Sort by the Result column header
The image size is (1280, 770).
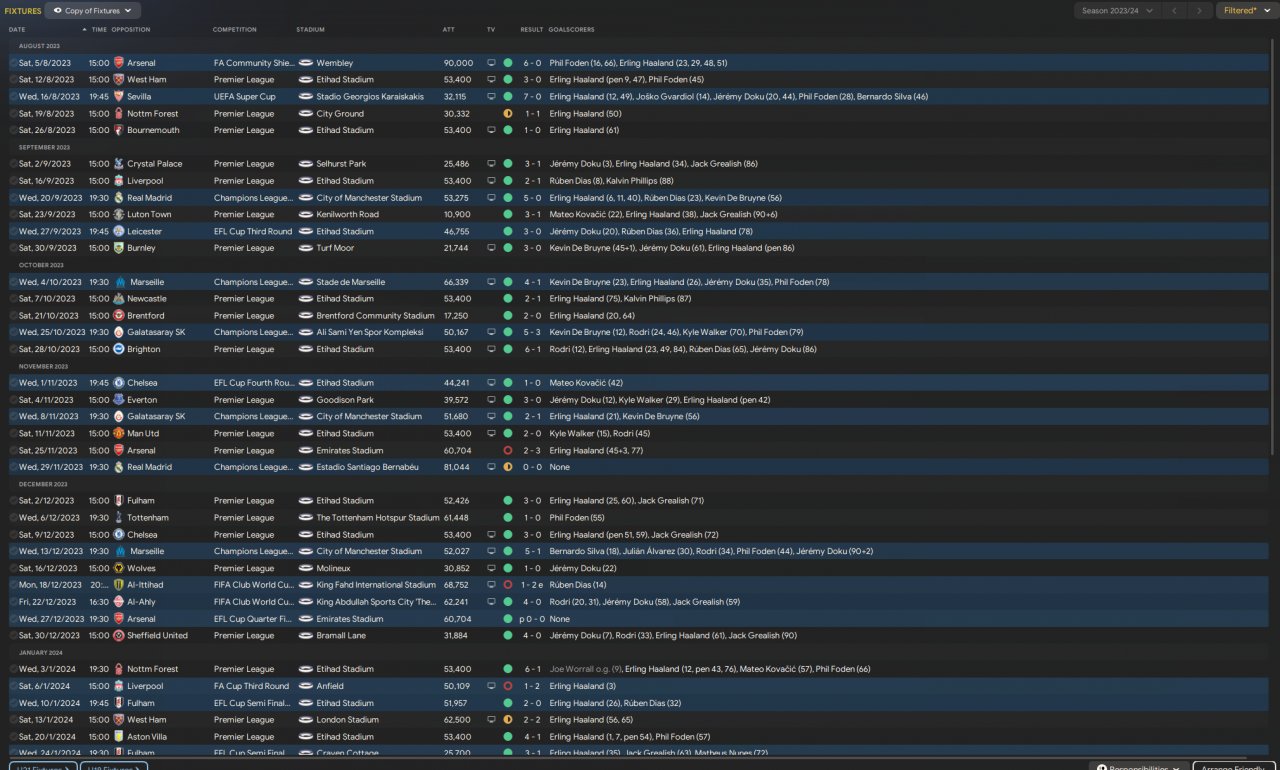click(x=532, y=30)
